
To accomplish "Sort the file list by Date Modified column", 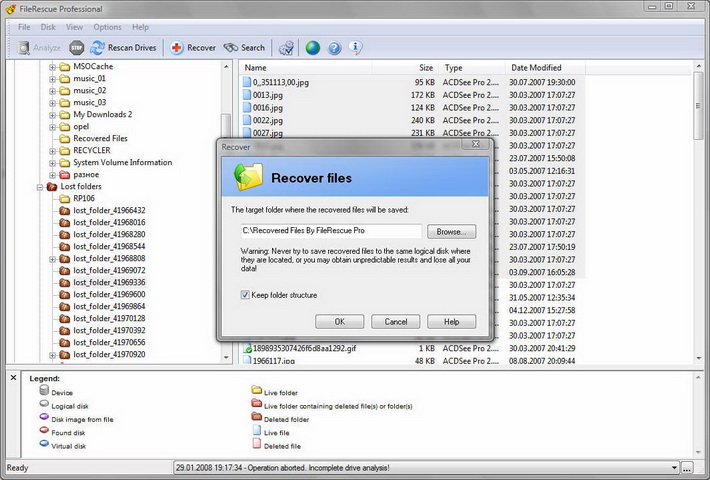I will (536, 67).
